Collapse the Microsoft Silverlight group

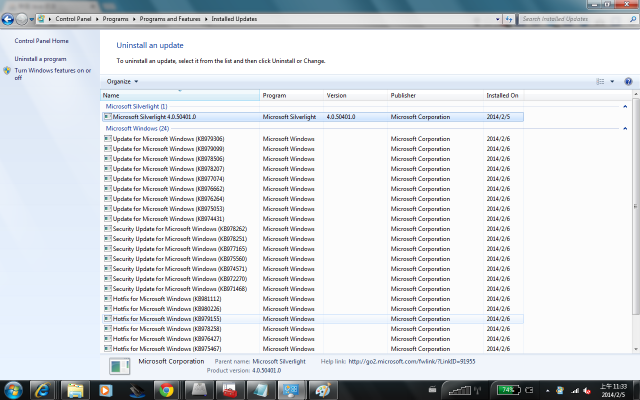625,106
